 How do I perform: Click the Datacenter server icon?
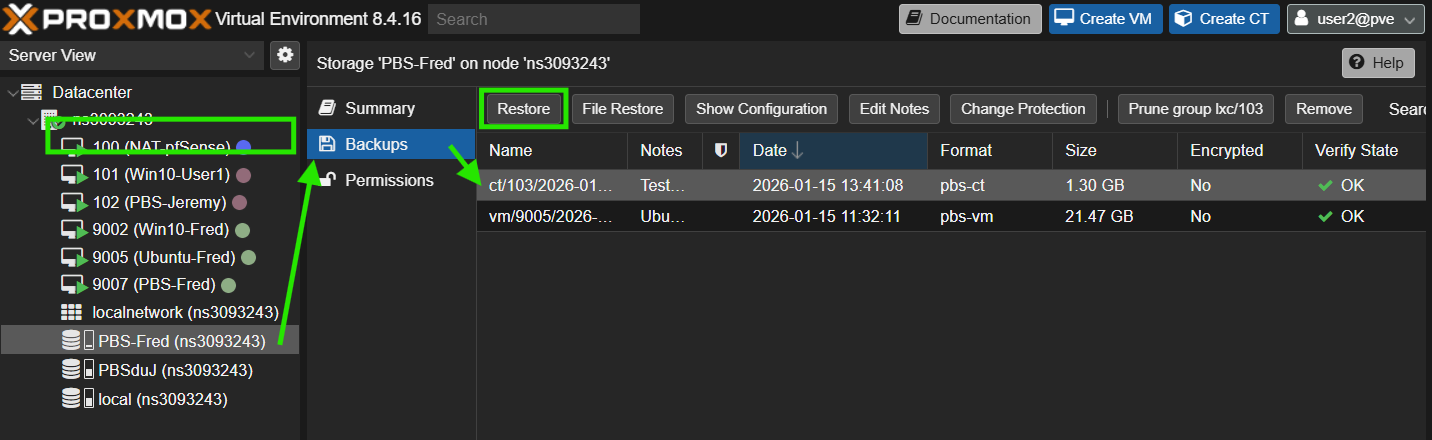33,92
